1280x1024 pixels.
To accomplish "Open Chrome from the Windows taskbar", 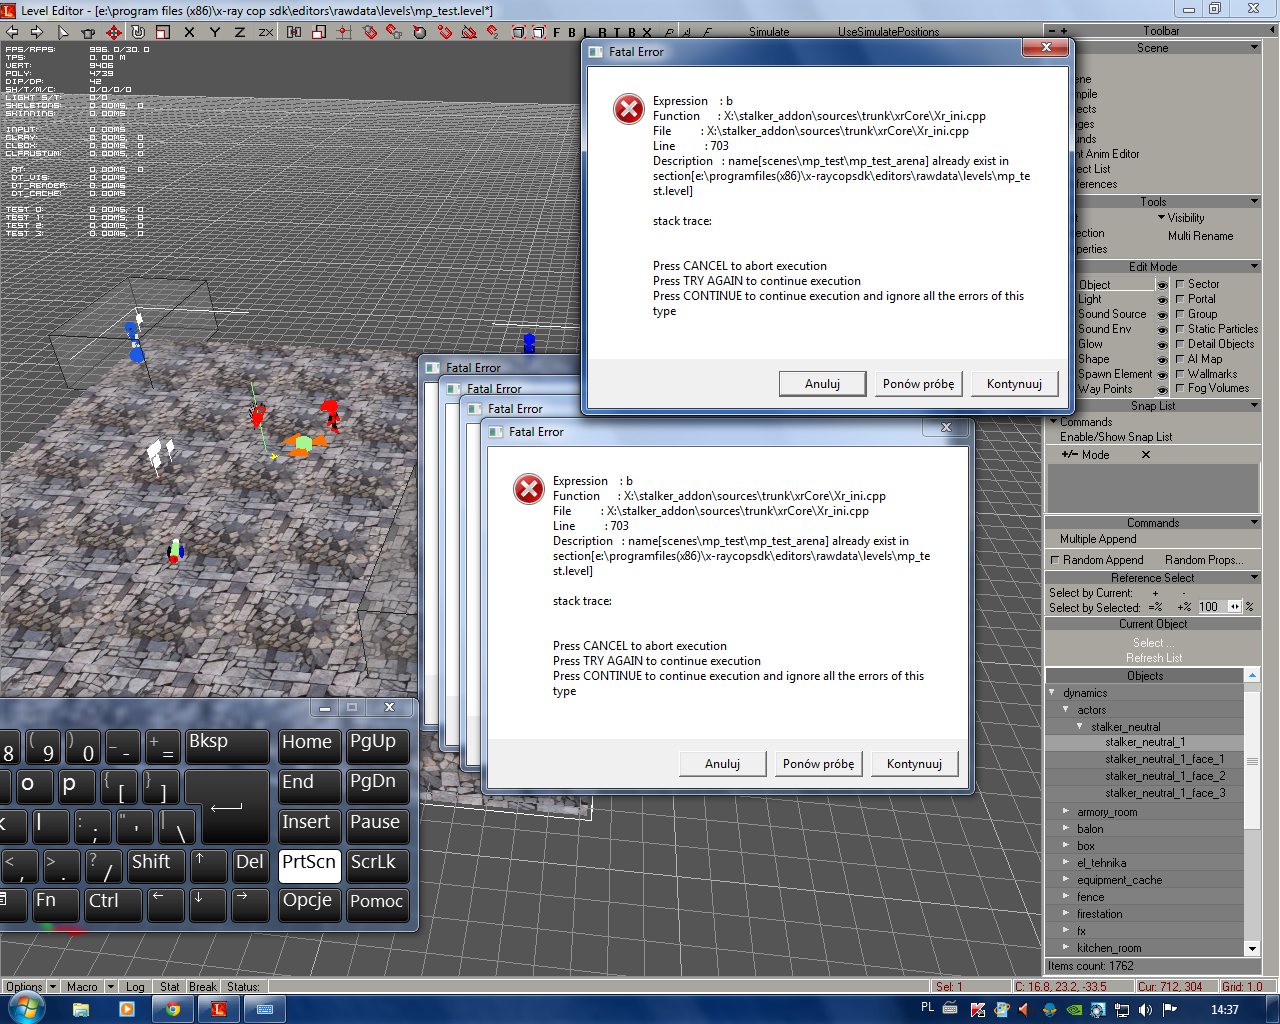I will click(x=172, y=1009).
